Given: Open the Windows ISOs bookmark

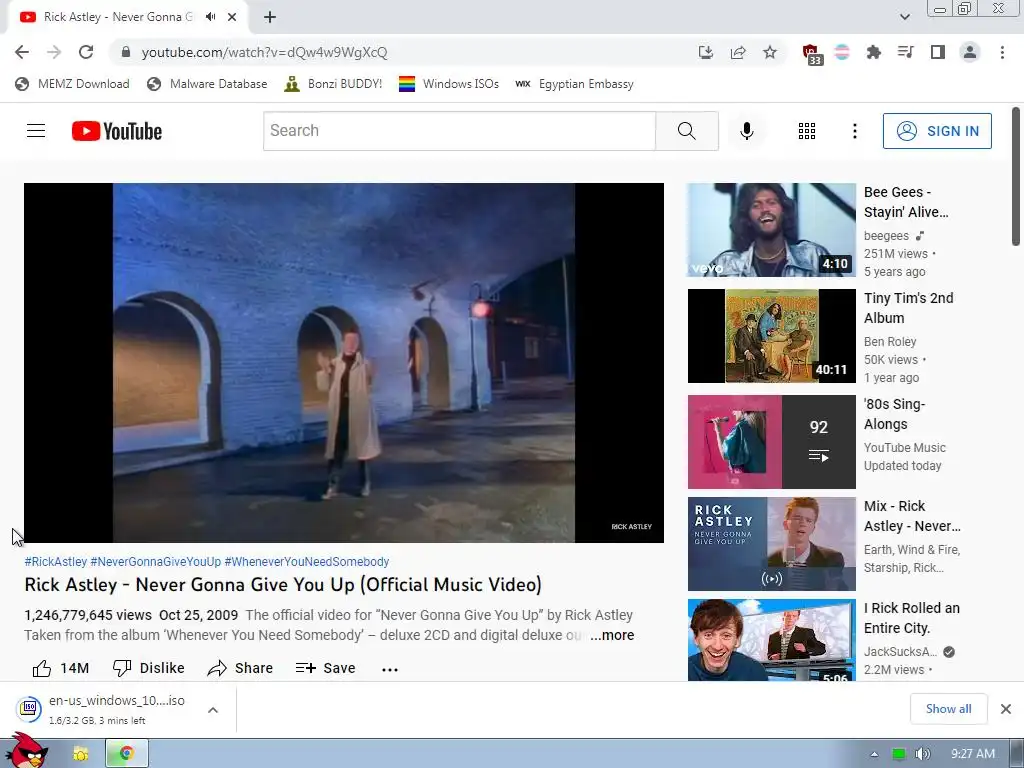Looking at the screenshot, I should pyautogui.click(x=449, y=84).
